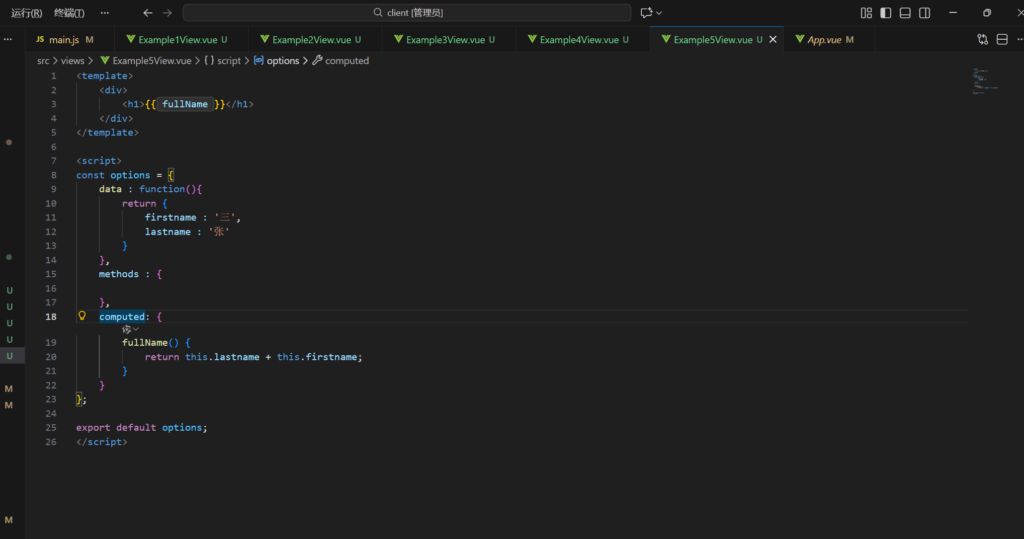
Task: Toggle the bottom panel visibility
Action: click(905, 13)
